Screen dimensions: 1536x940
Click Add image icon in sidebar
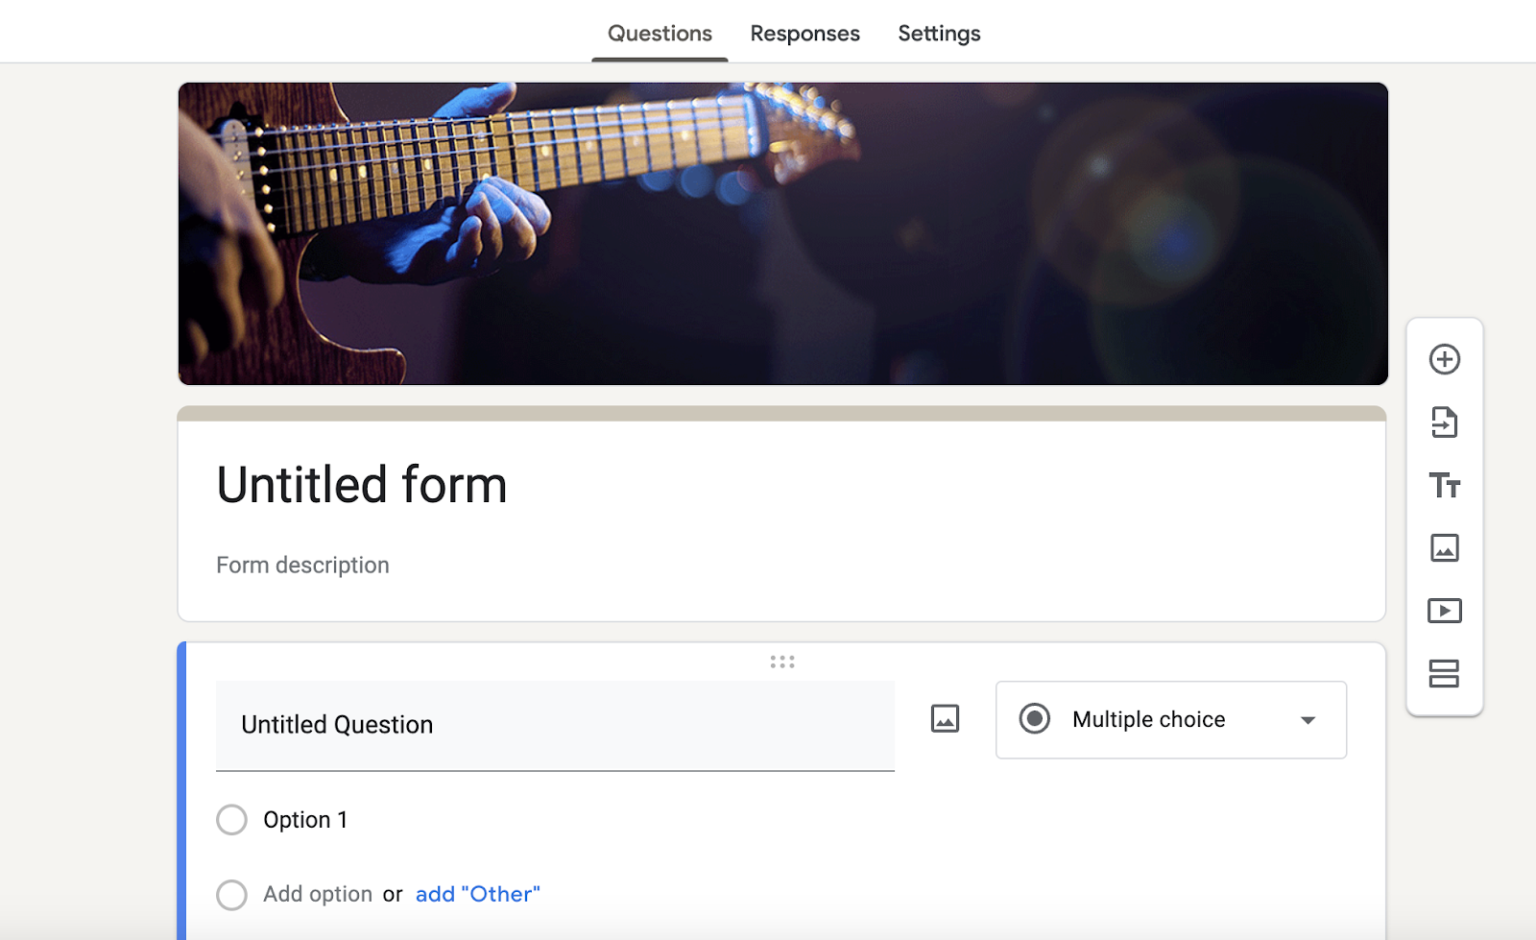point(1444,548)
